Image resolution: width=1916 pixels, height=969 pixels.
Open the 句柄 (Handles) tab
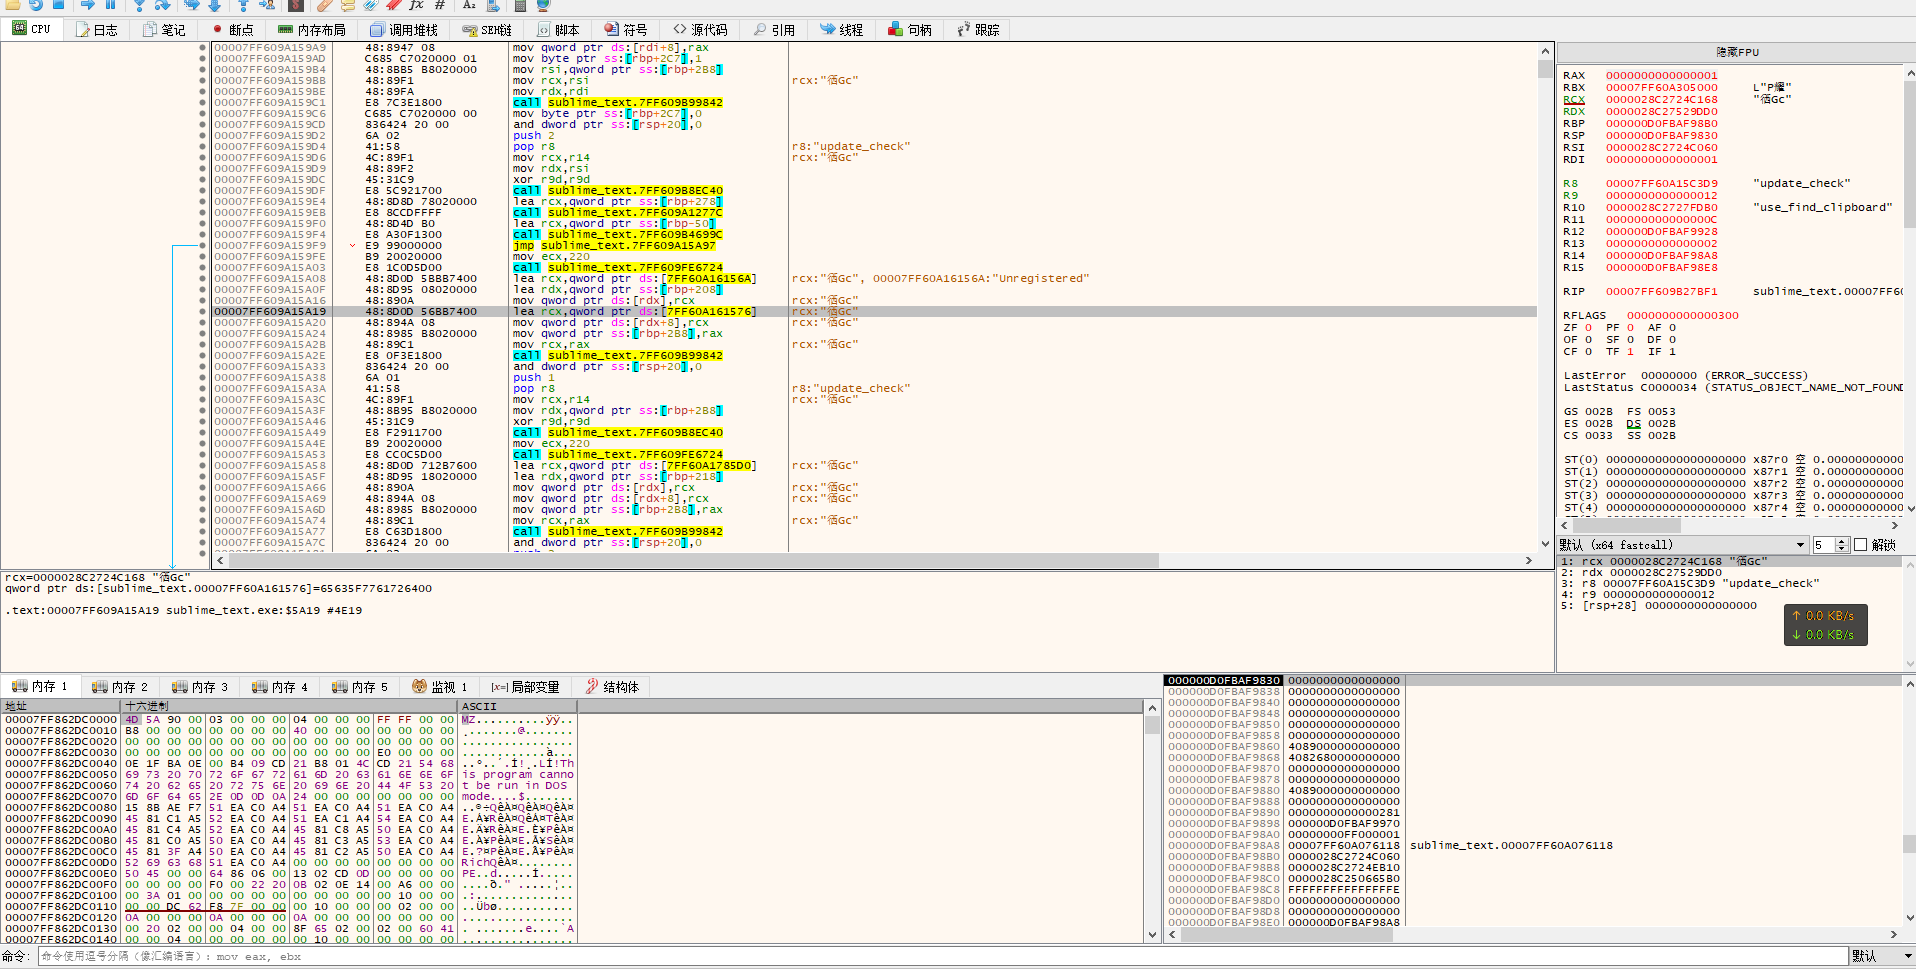[x=910, y=30]
